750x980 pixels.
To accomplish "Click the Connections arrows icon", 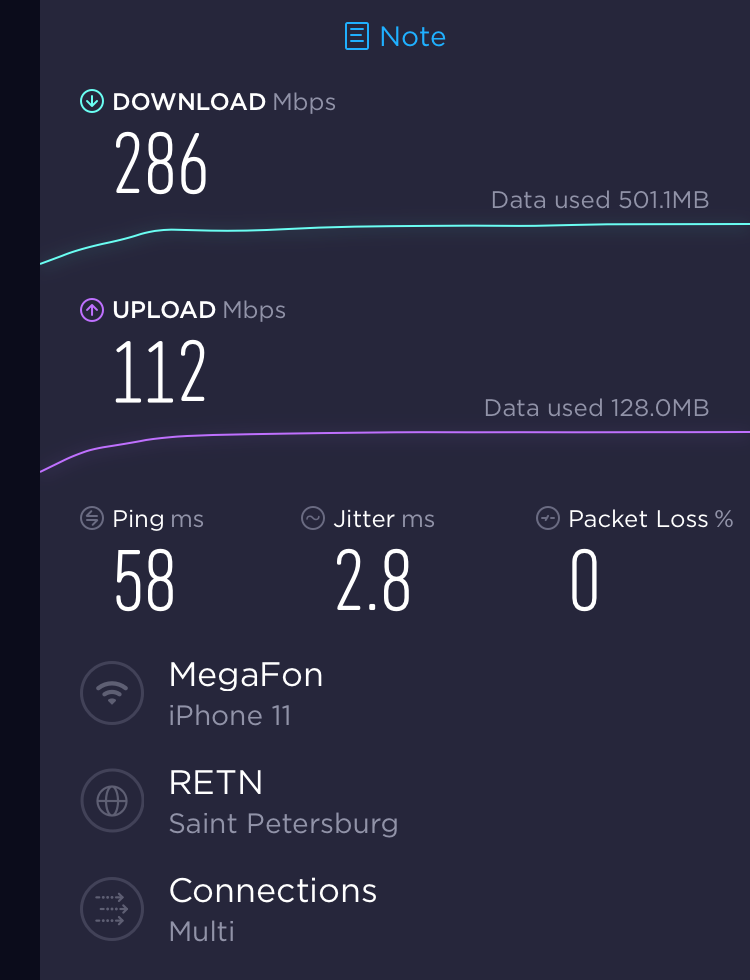I will (112, 909).
